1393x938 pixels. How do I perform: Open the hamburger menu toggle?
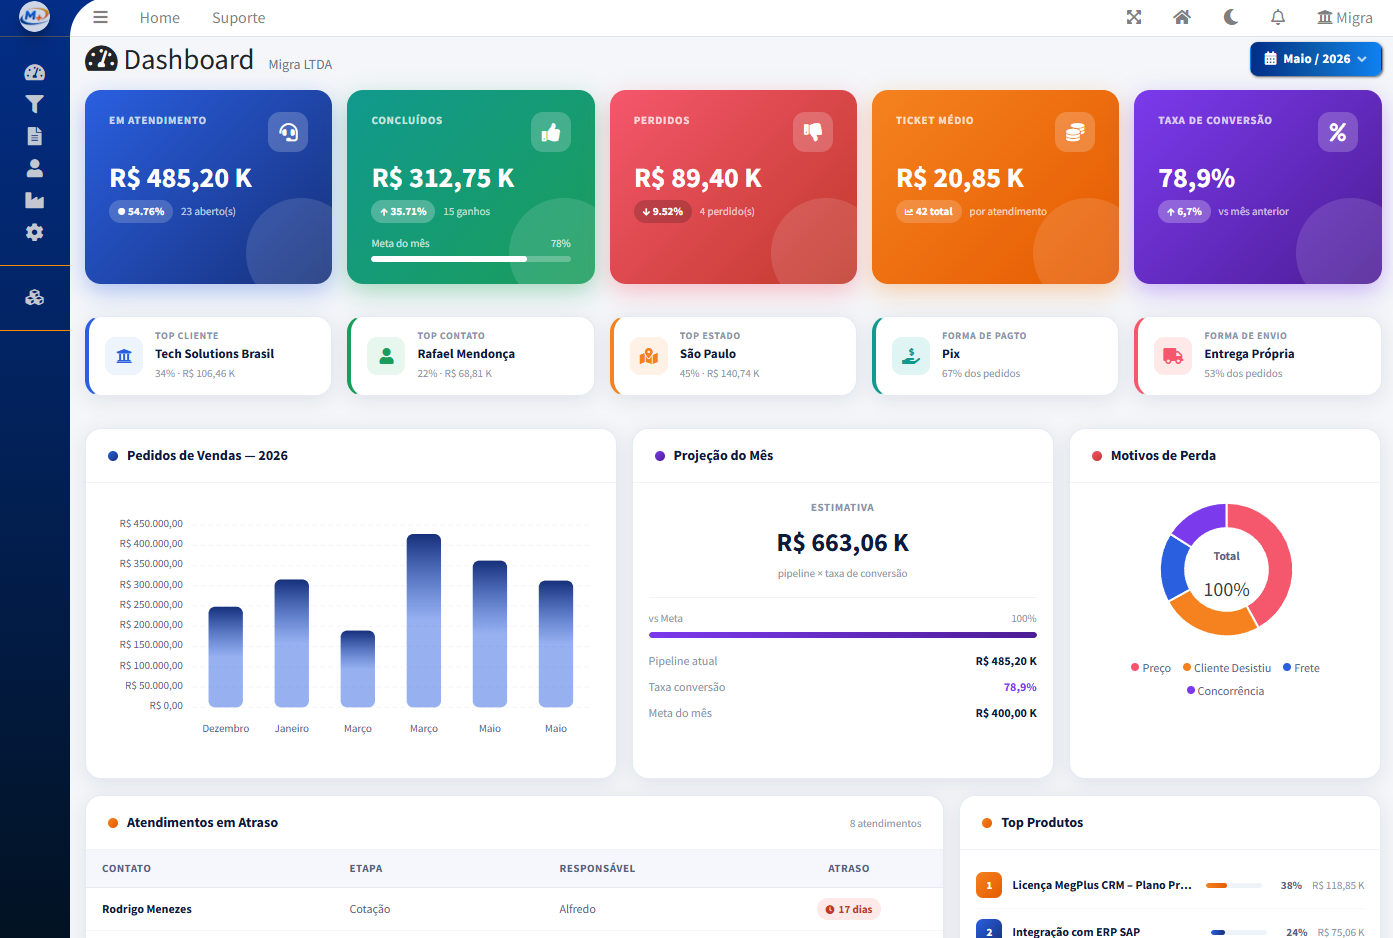coord(100,17)
